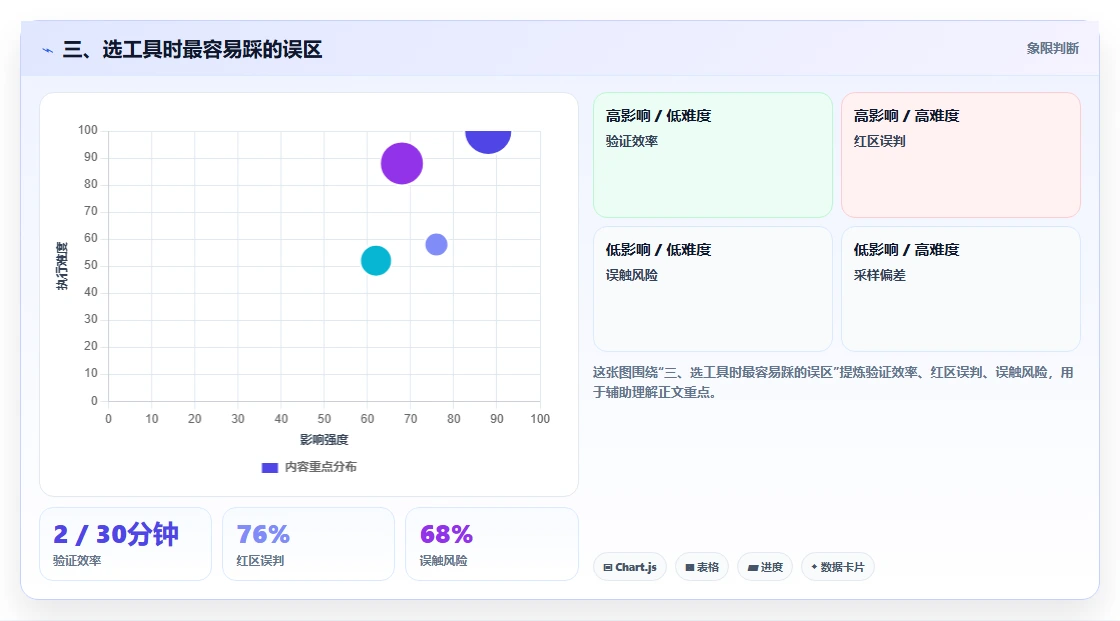1120x621 pixels.
Task: Open the 低影响 / 高难度 quadrant card
Action: coord(961,289)
